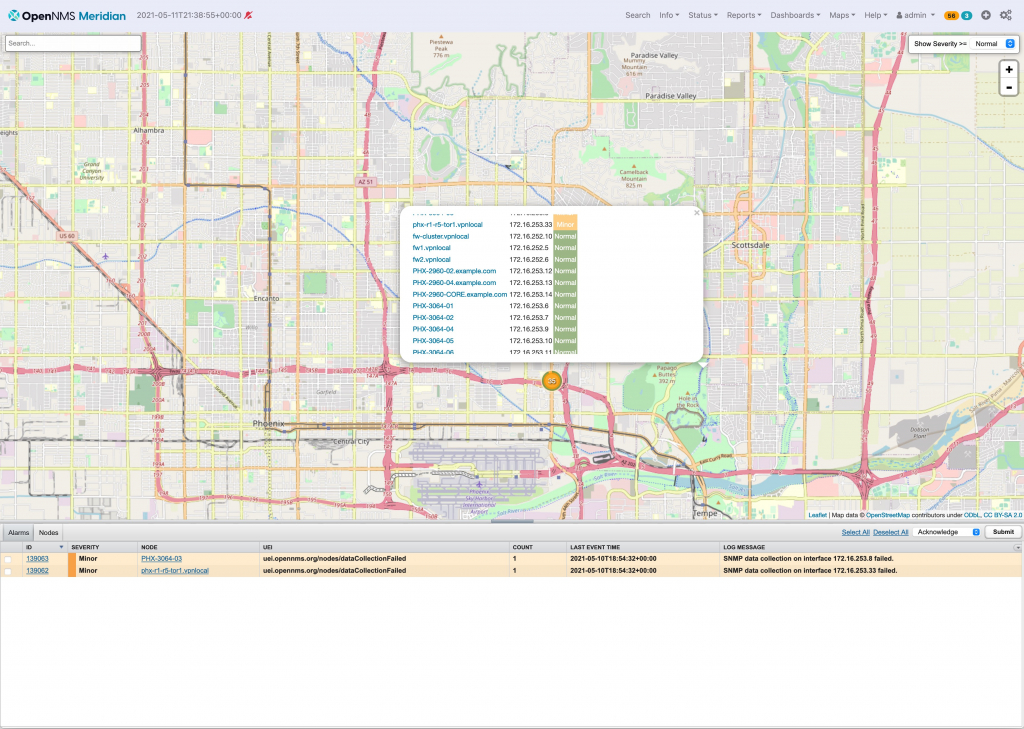This screenshot has height=729, width=1024.
Task: Click the cluster marker showing 56 on map
Action: click(551, 381)
